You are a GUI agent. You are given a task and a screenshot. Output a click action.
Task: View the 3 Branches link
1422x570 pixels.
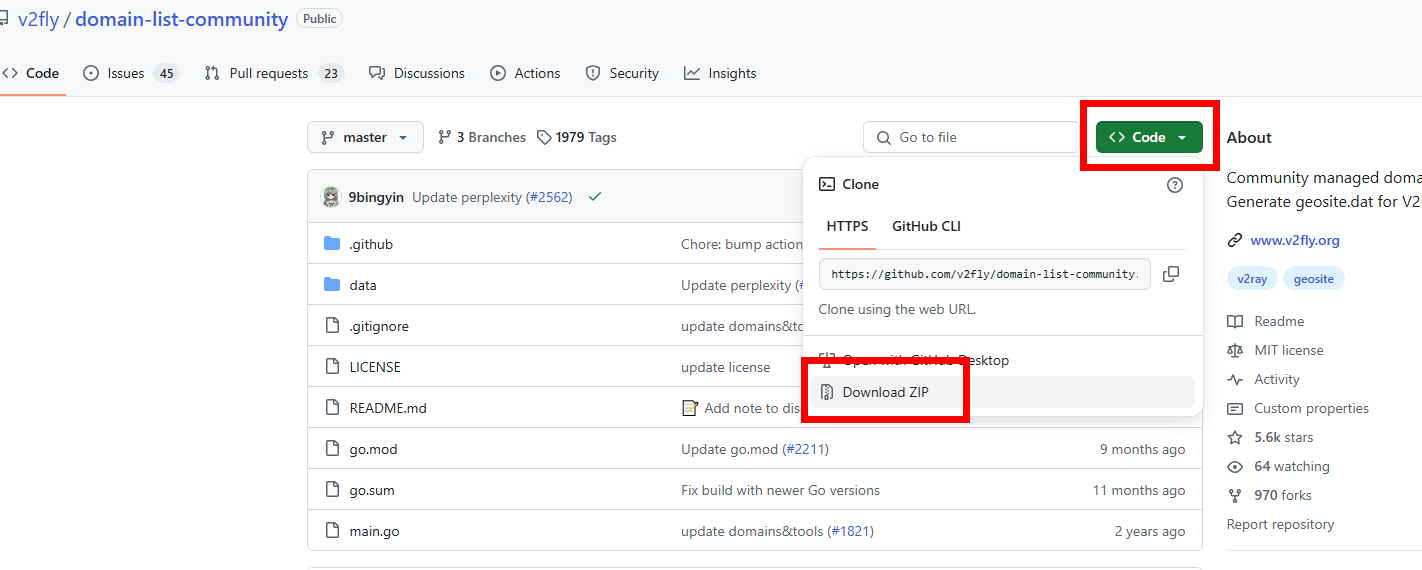click(x=481, y=137)
